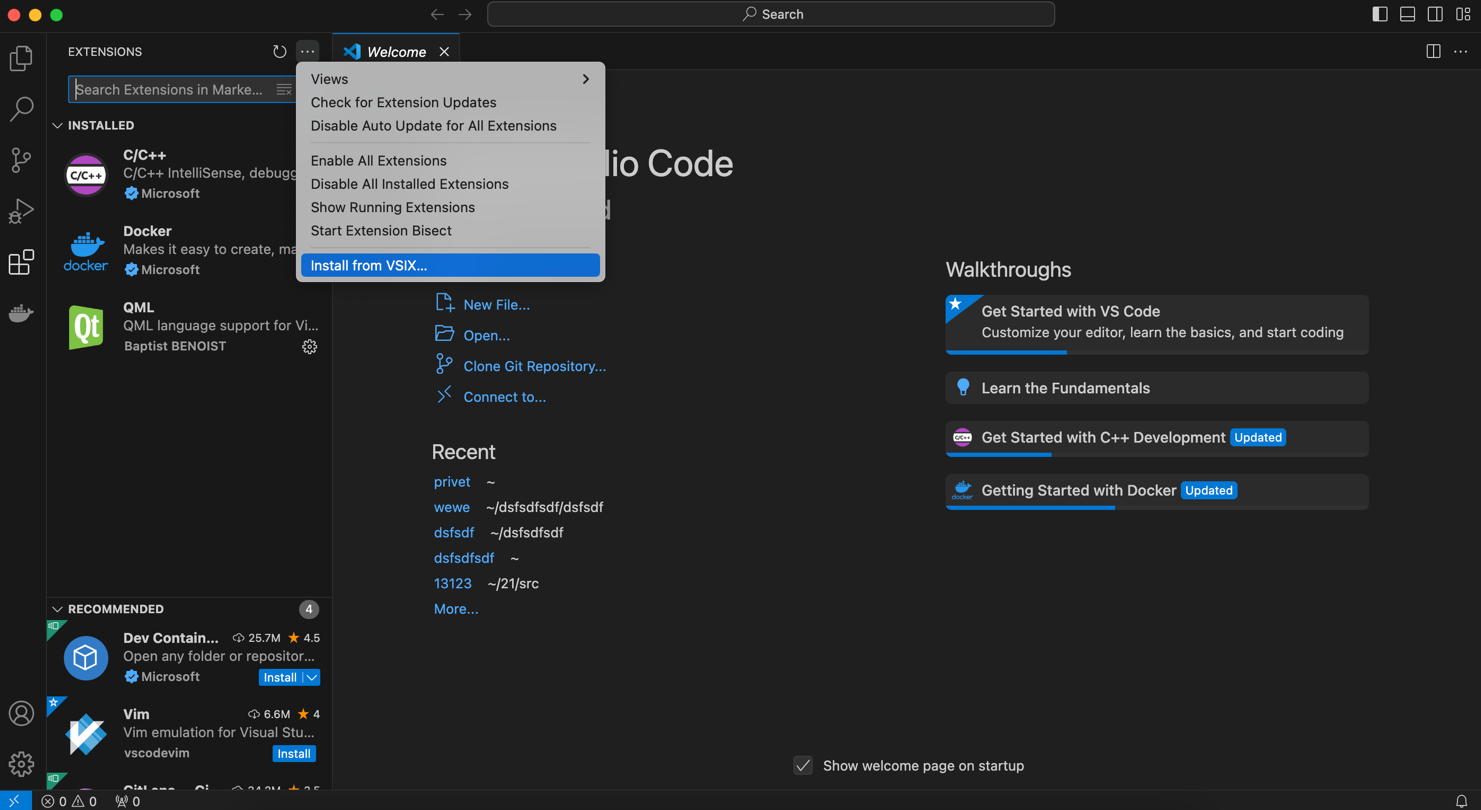Viewport: 1481px width, 810px height.
Task: Open the Search view in activity bar
Action: pos(21,108)
